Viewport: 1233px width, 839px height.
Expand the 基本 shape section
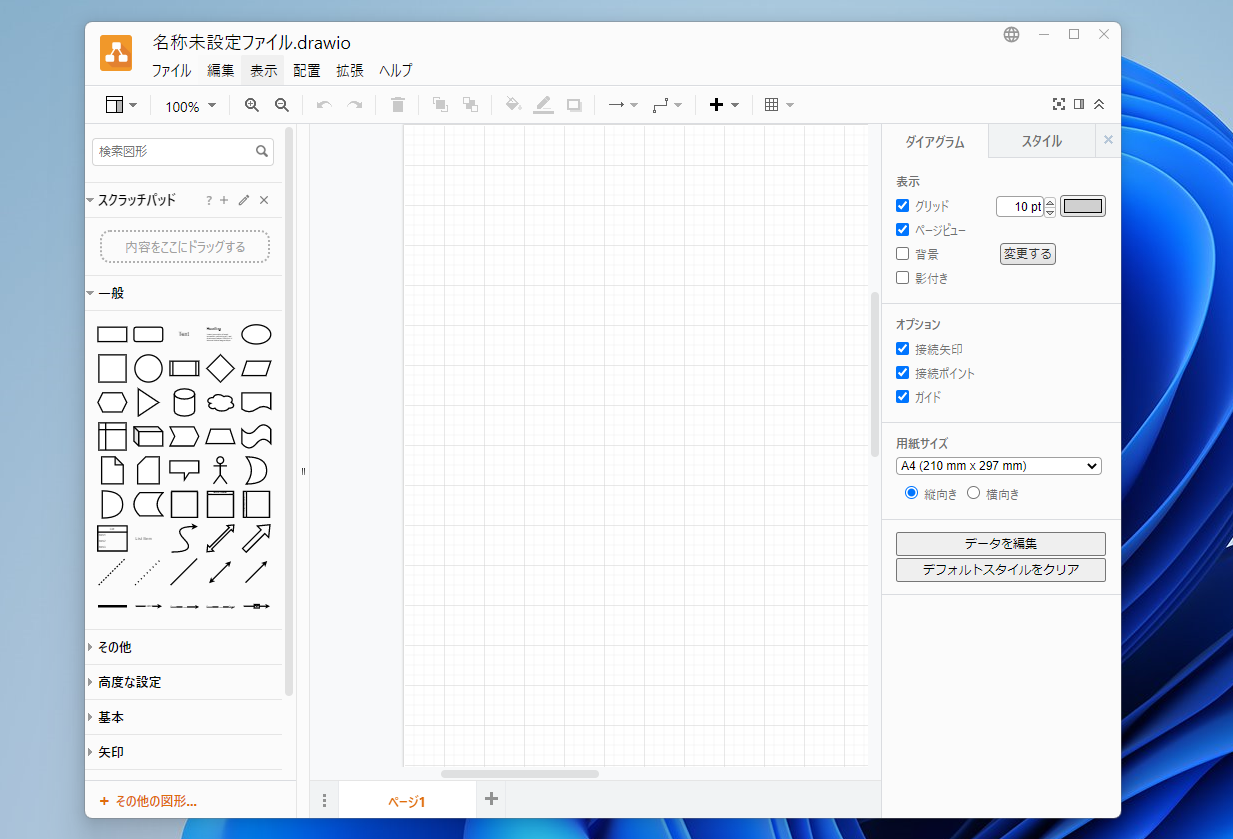(x=185, y=717)
